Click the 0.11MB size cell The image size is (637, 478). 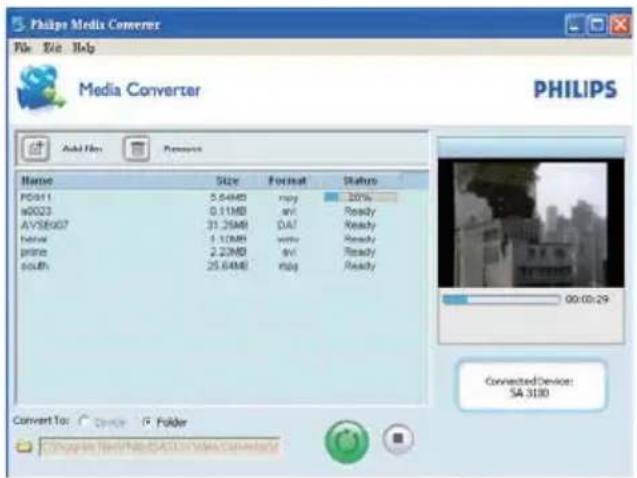[228, 211]
